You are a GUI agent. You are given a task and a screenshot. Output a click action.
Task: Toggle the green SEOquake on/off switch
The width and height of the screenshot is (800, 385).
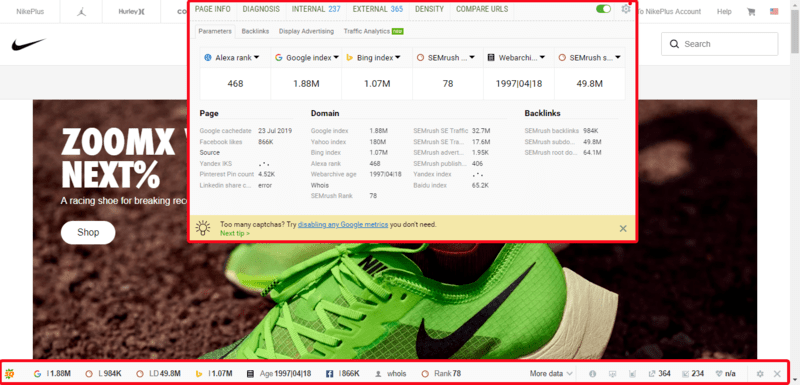coord(603,9)
